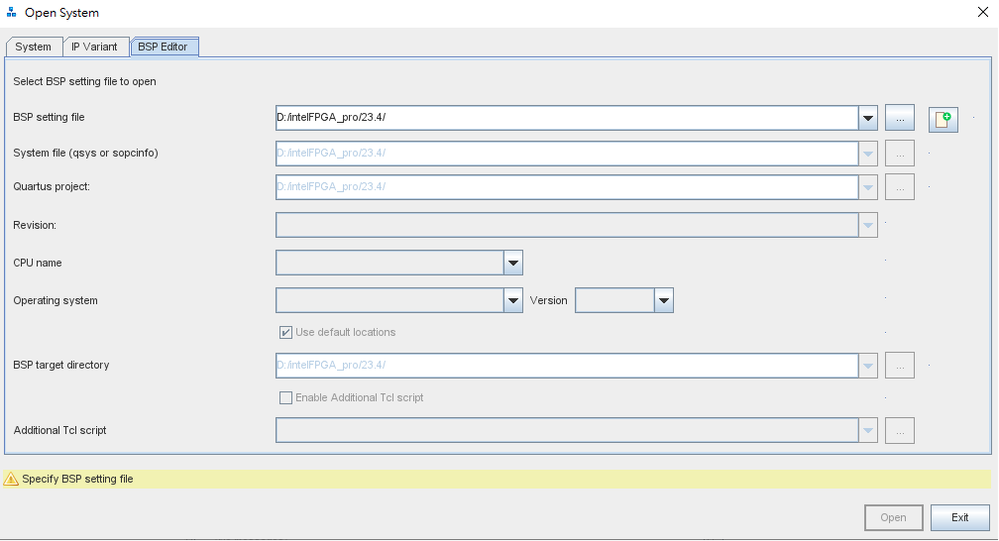Viewport: 999px width, 541px height.
Task: Click browse button for BSP target directory
Action: (900, 365)
